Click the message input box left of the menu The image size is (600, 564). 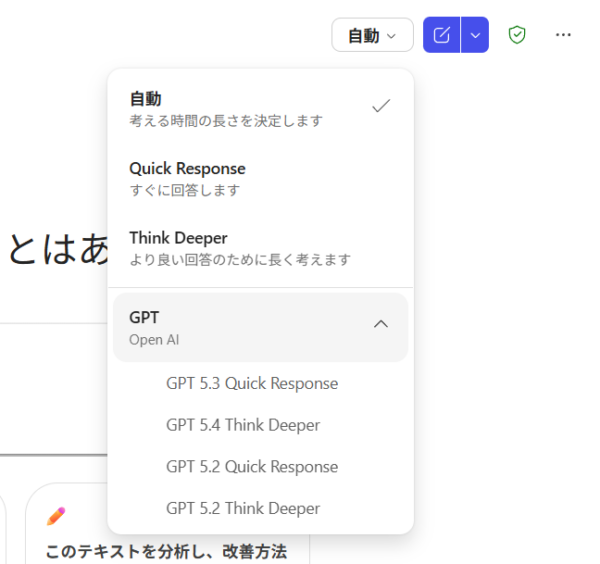(x=50, y=390)
